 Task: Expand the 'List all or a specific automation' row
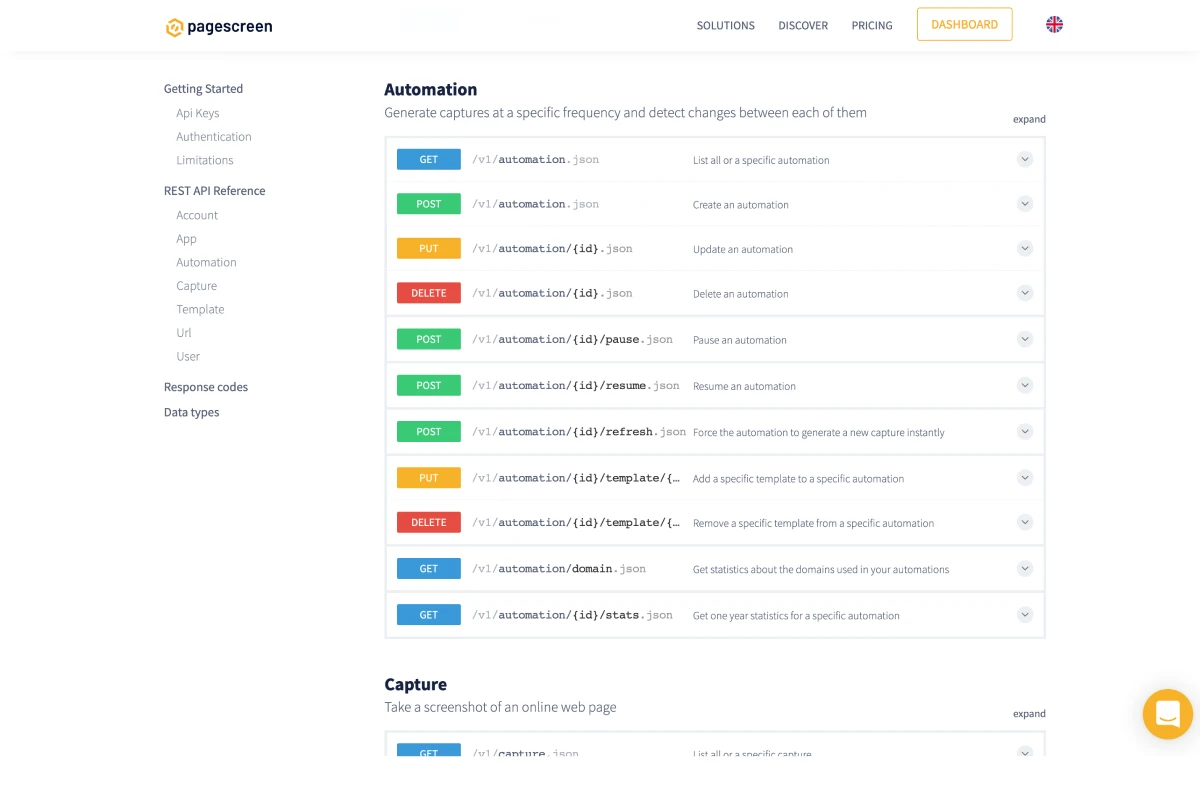click(1024, 159)
